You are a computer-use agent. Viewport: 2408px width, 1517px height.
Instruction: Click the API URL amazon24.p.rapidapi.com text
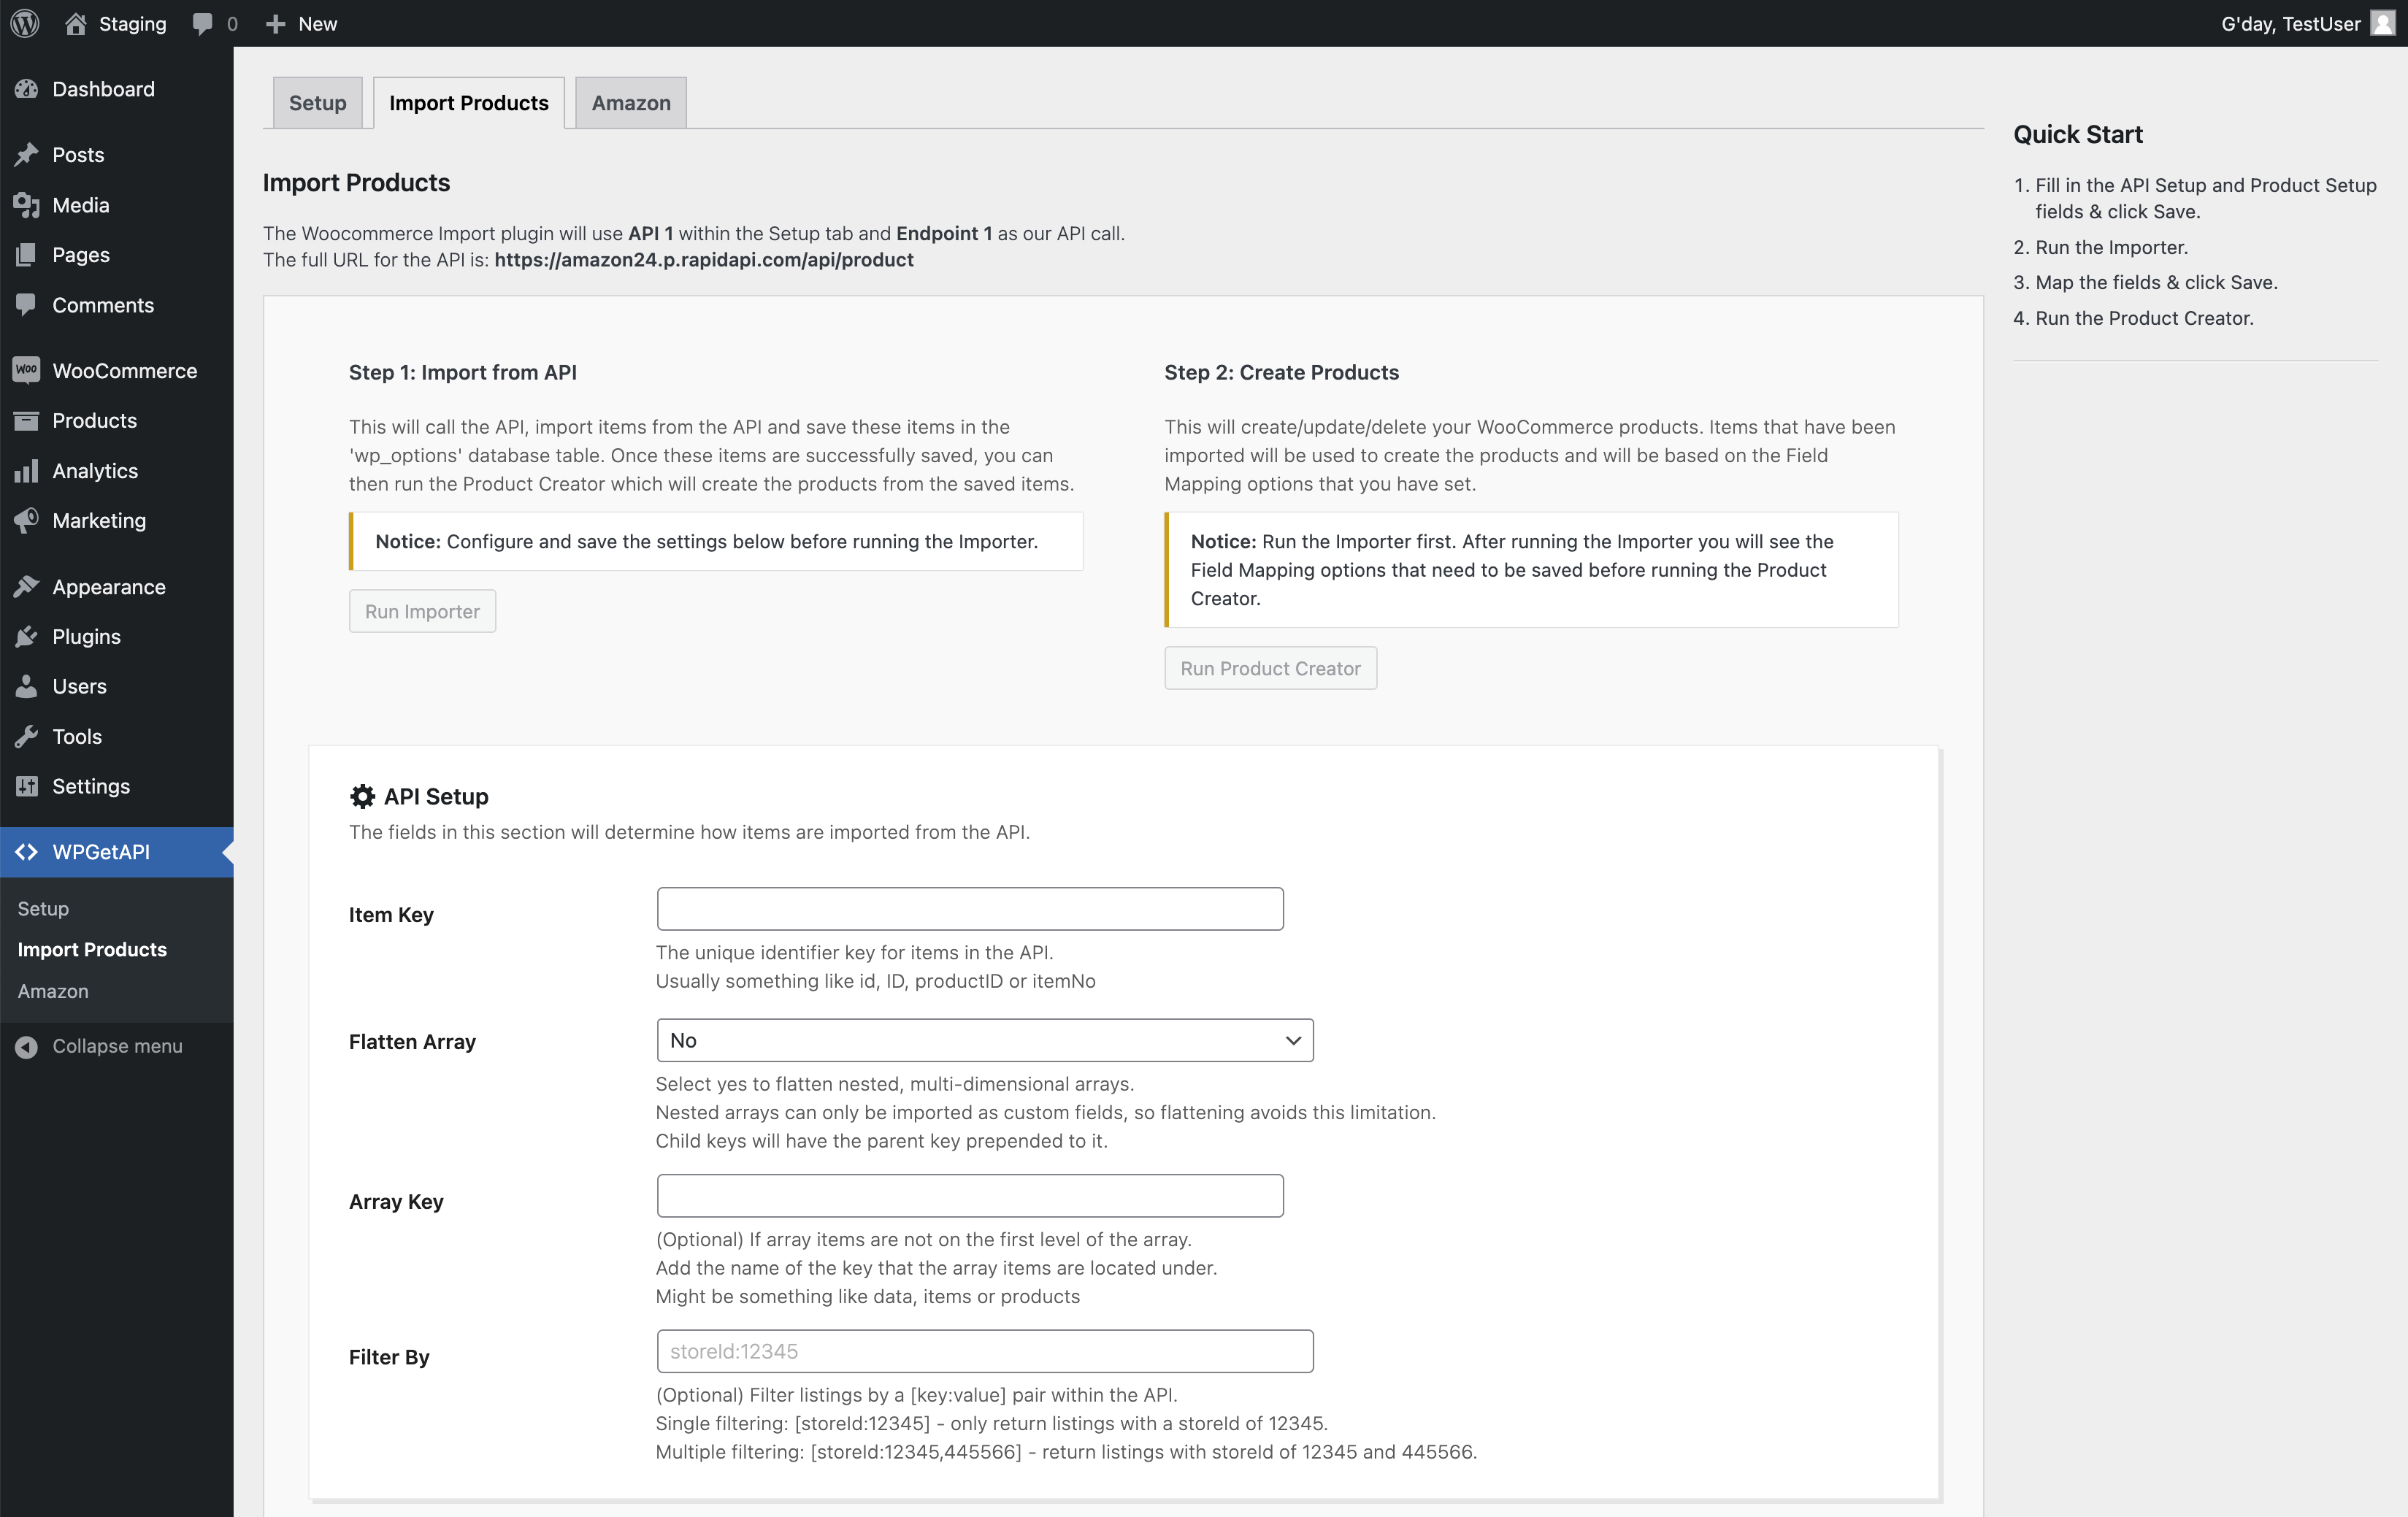(x=704, y=260)
